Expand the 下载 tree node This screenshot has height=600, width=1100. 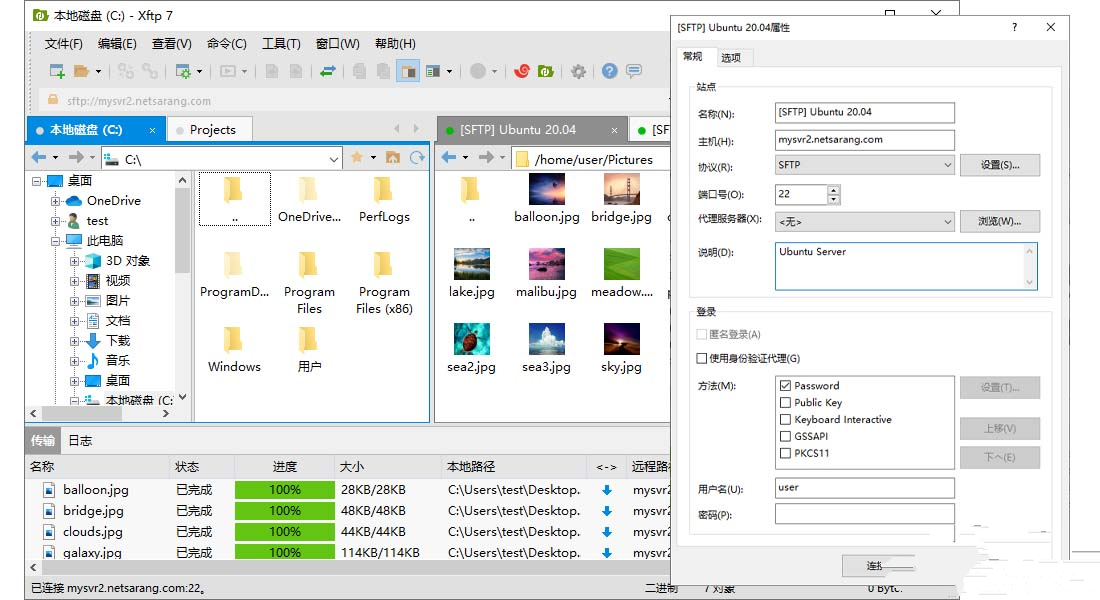point(74,341)
